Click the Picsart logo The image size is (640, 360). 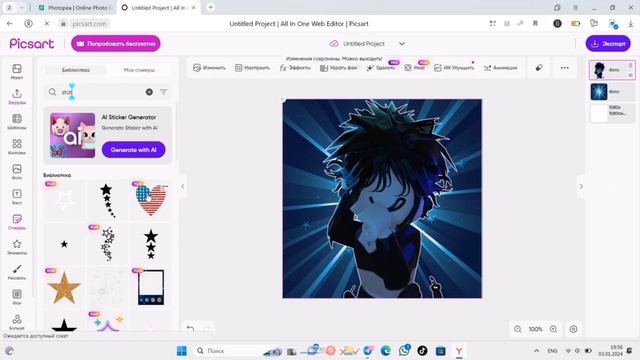click(32, 43)
